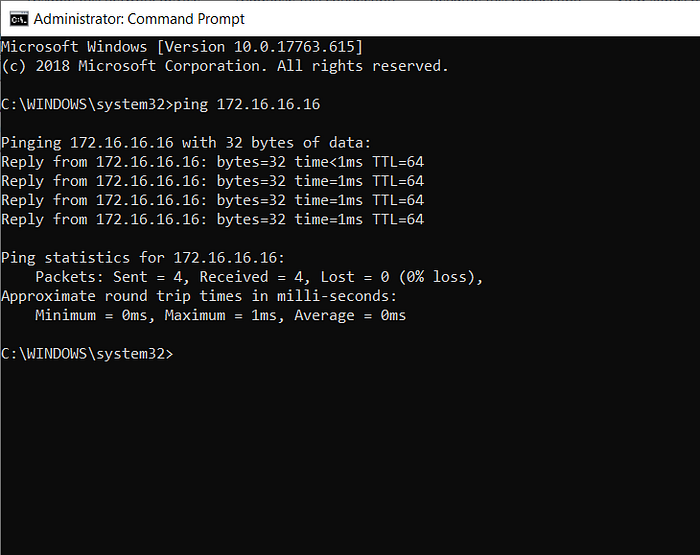Image resolution: width=700 pixels, height=555 pixels.
Task: Click the Approximate round trip times line
Action: click(x=199, y=296)
